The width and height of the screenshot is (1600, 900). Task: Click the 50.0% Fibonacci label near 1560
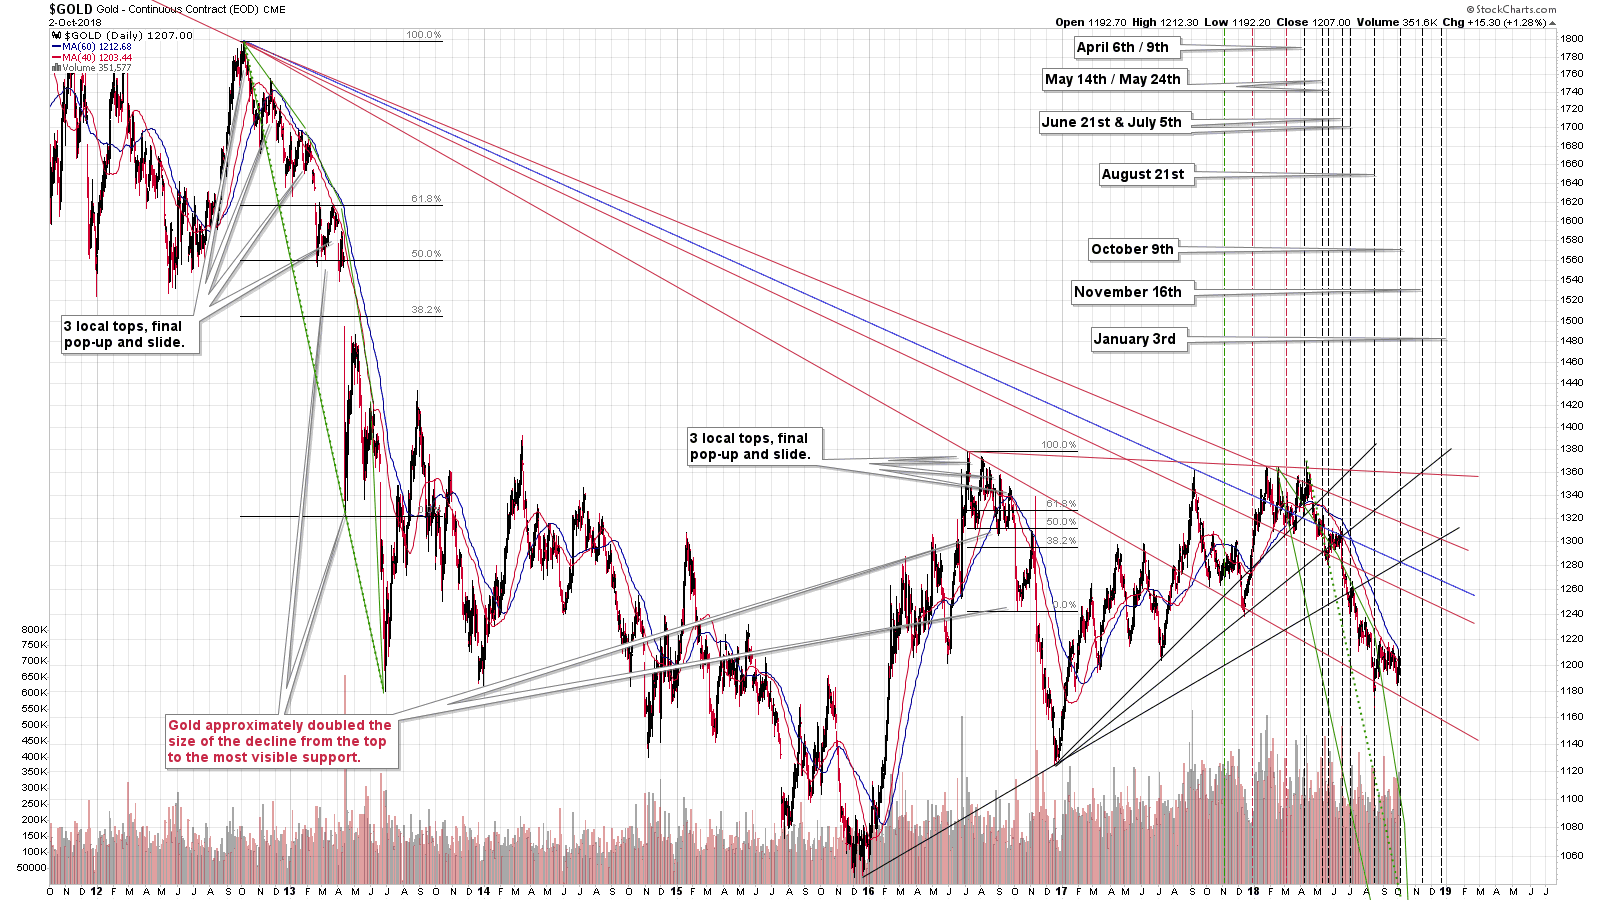pyautogui.click(x=426, y=254)
